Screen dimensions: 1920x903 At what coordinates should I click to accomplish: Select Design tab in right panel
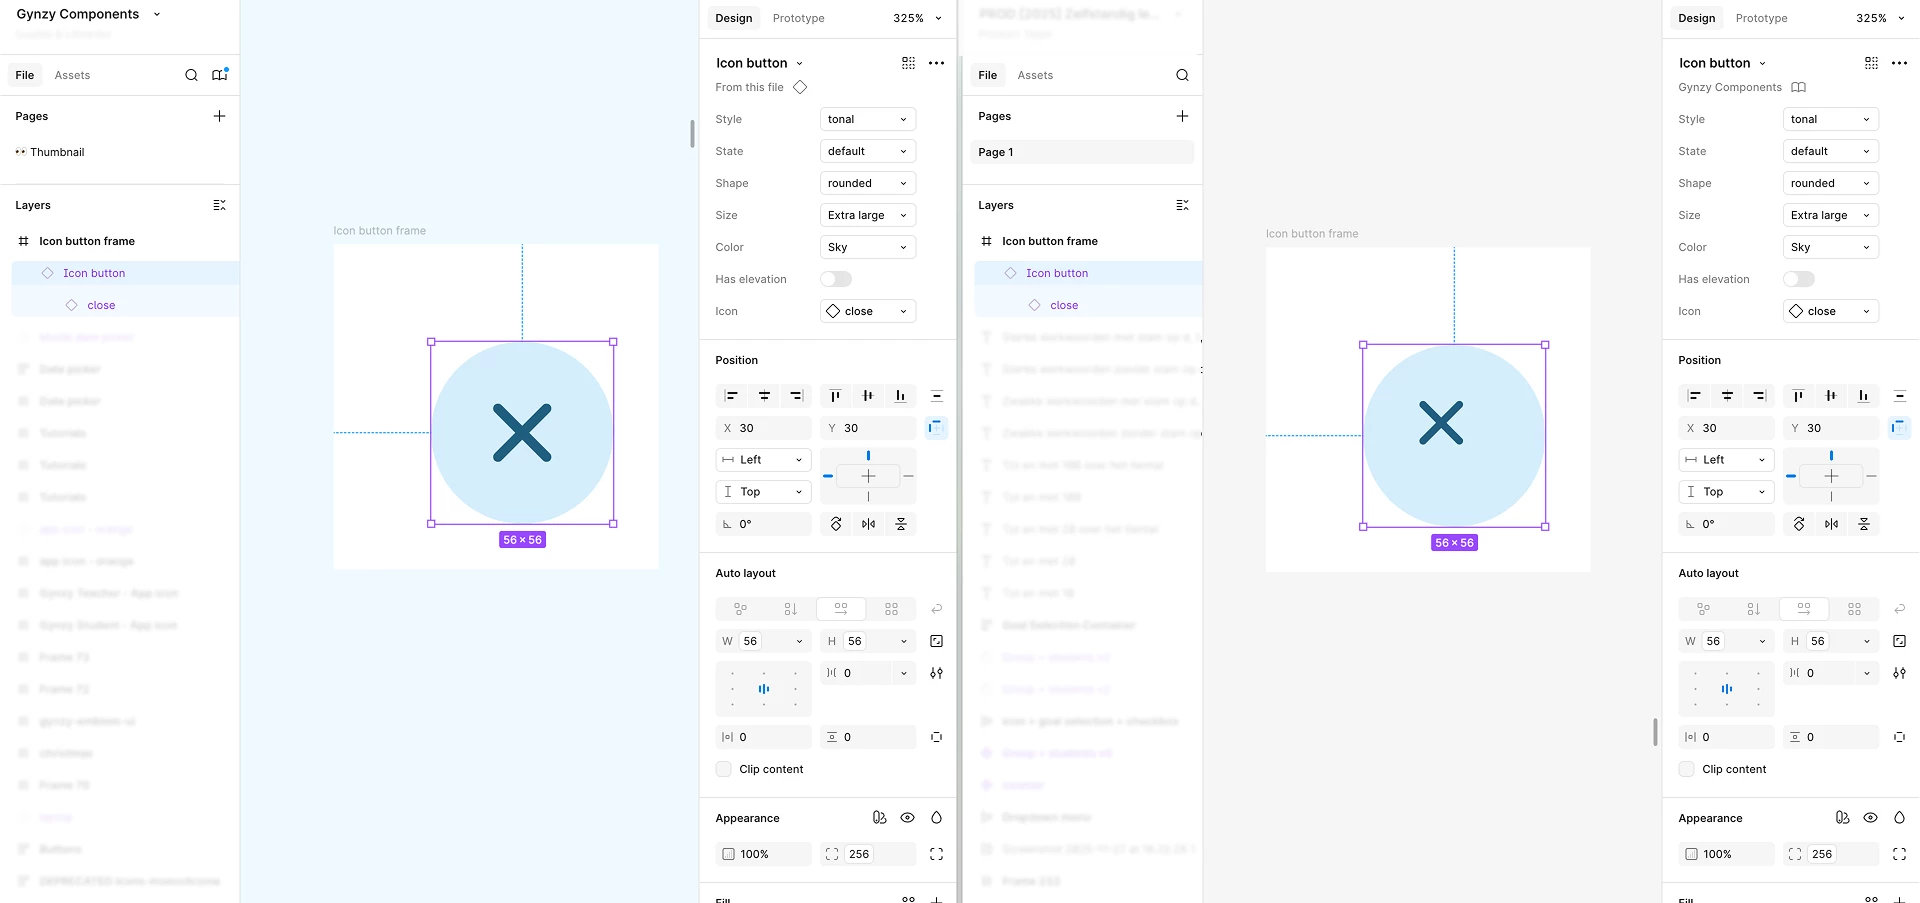[x=1697, y=18]
